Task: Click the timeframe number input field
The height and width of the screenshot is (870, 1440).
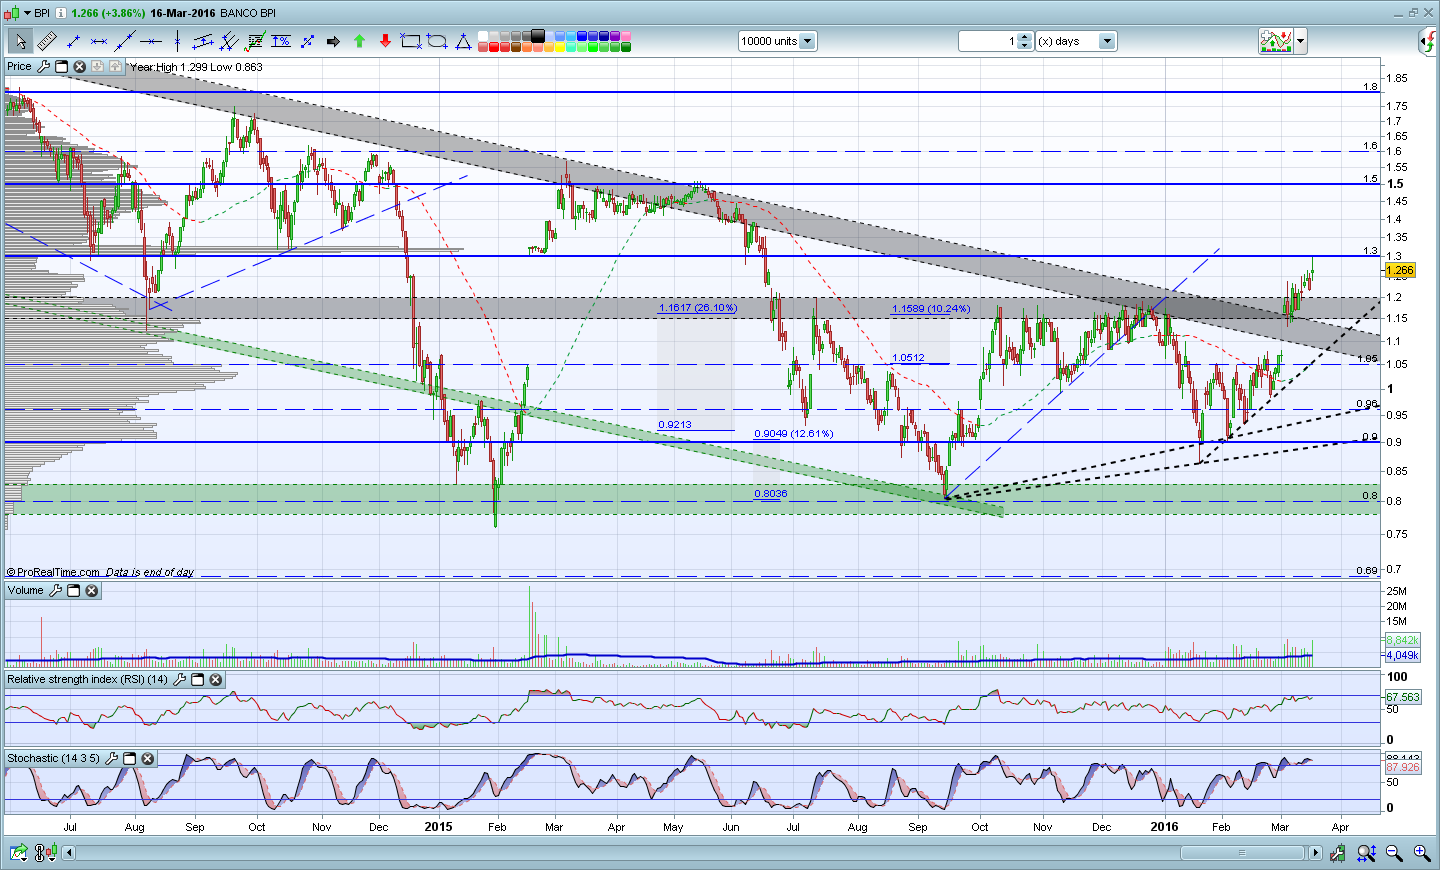Action: 988,41
